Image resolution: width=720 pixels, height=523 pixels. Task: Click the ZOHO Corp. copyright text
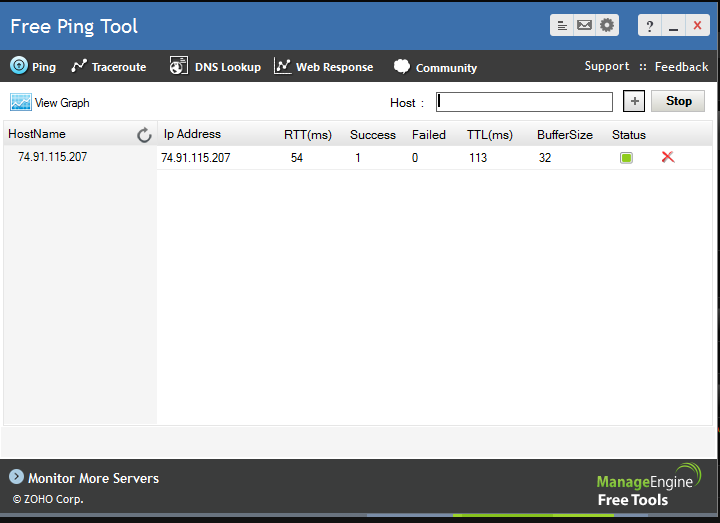48,499
